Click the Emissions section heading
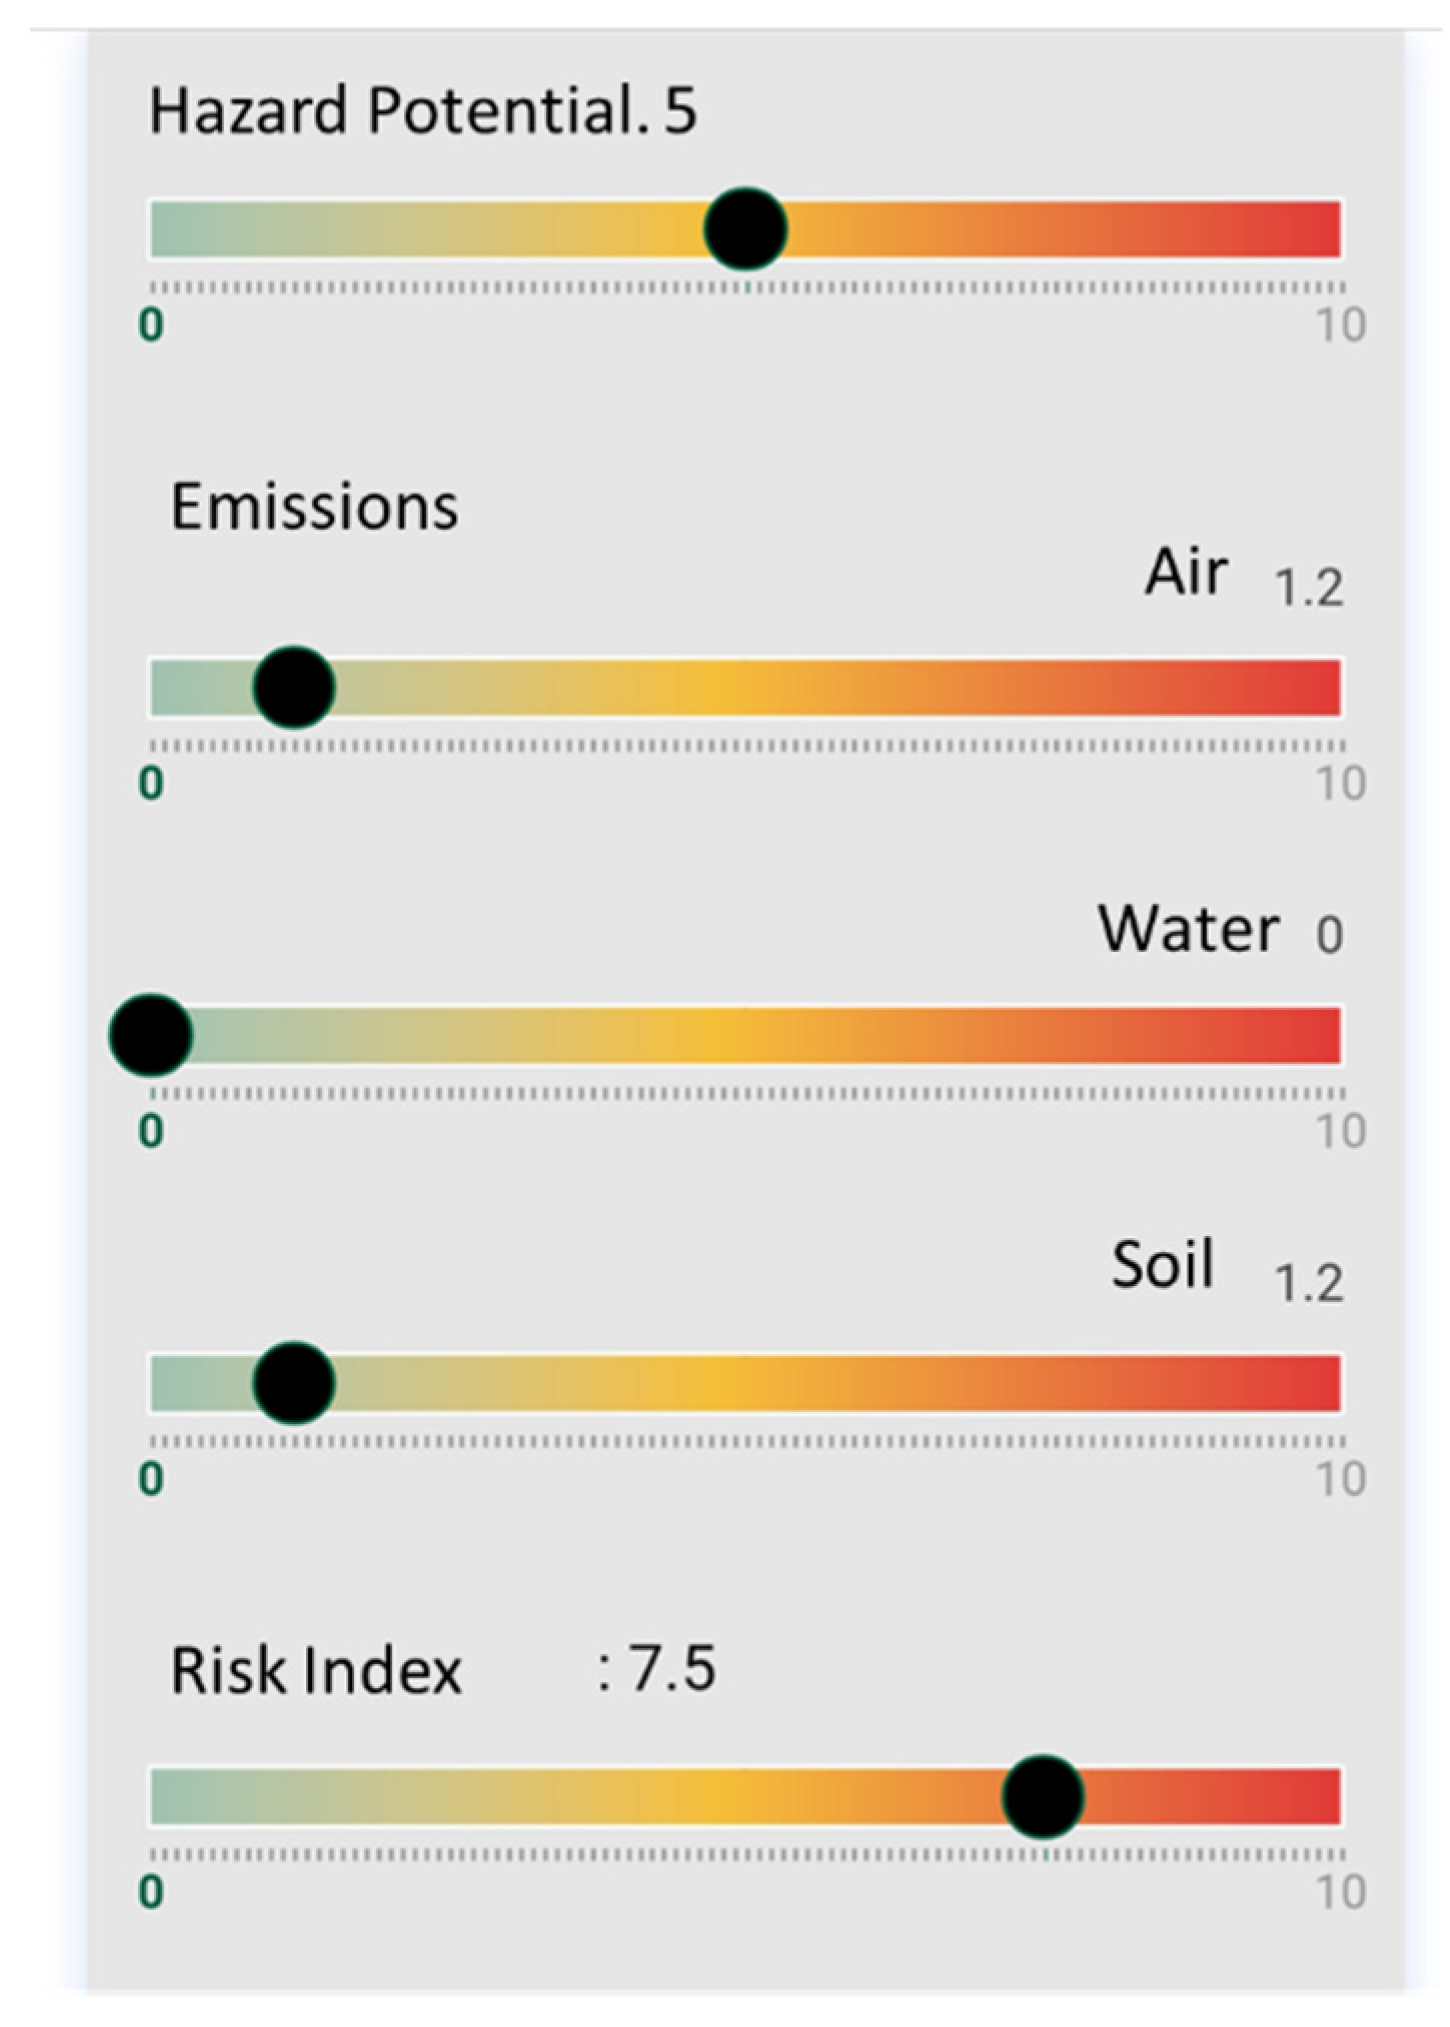Viewport: 1450px width, 2027px height. click(314, 507)
